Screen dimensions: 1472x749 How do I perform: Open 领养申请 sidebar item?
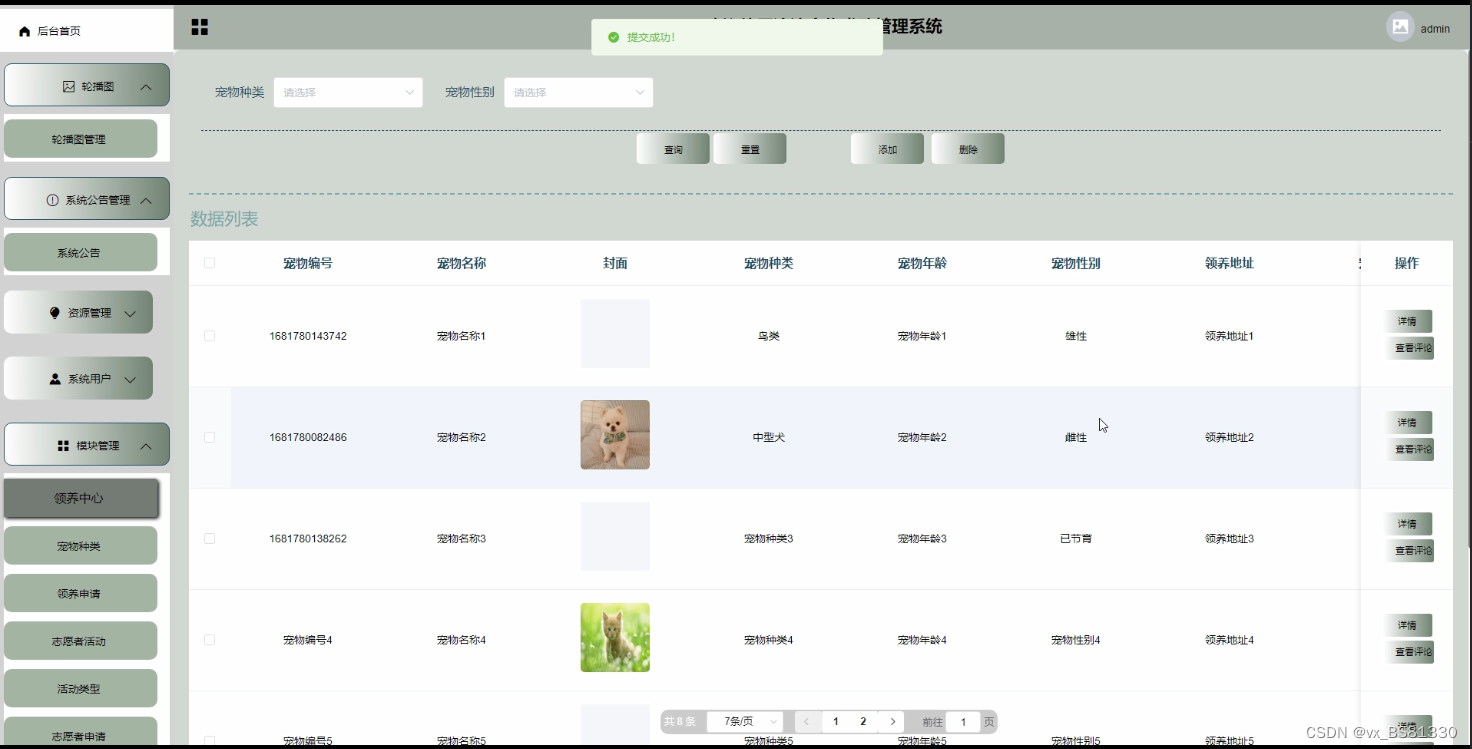(x=80, y=593)
